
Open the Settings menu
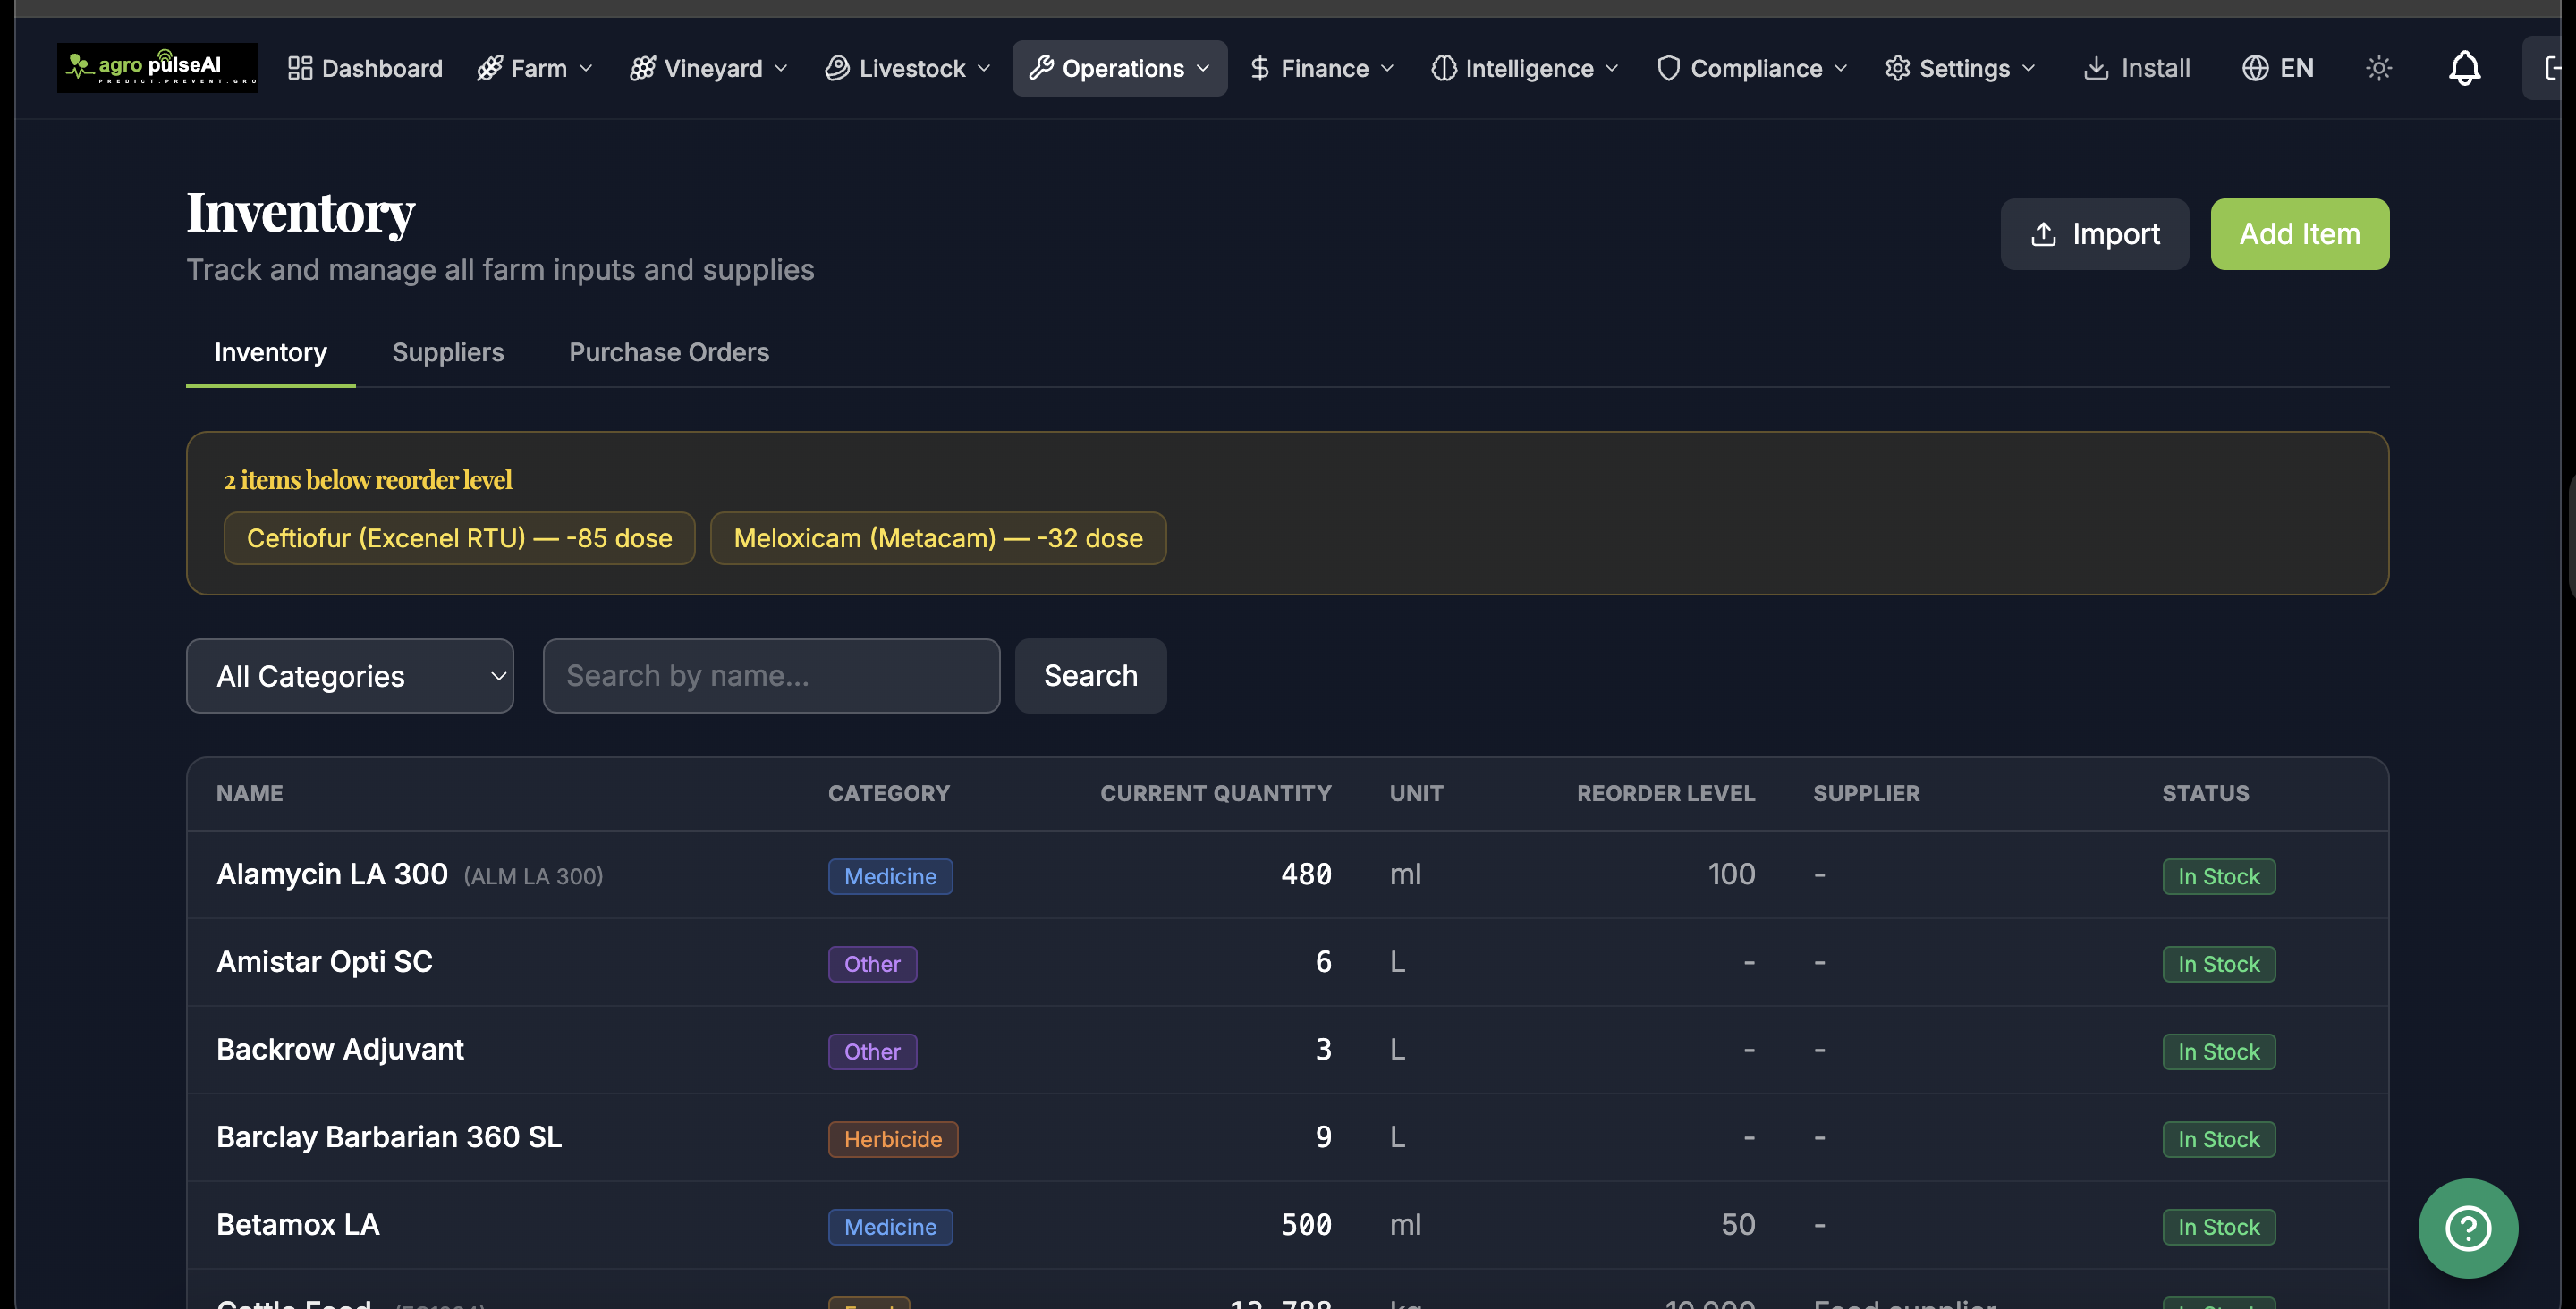pyautogui.click(x=1960, y=68)
